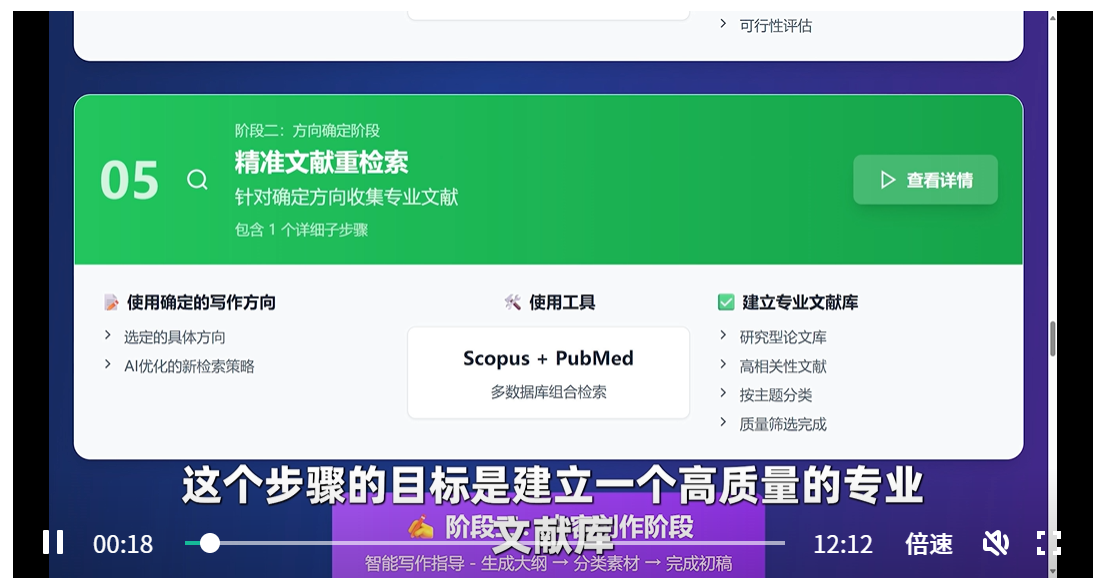Click the 包含 1 个详细子步骤 text
Screen dimensions: 1102x586
301,230
